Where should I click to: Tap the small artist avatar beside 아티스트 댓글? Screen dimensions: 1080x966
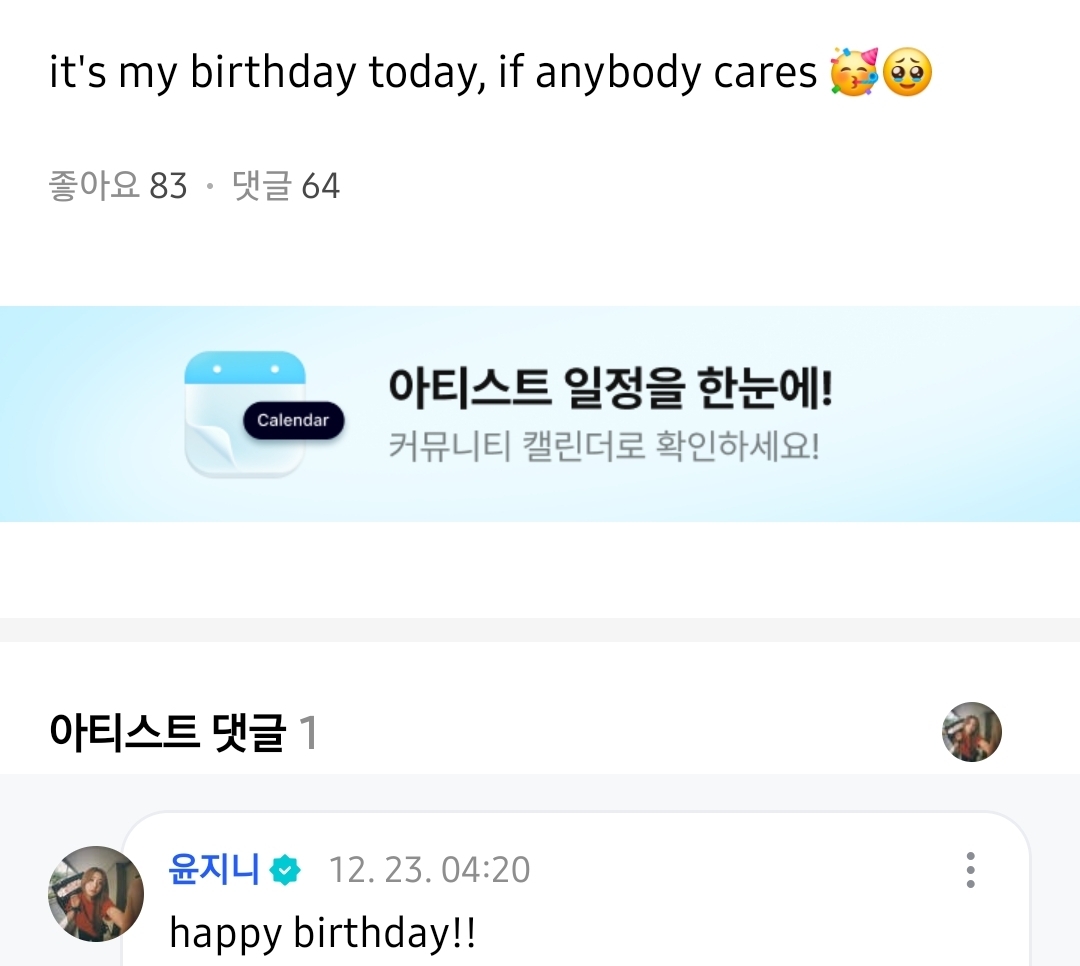(x=971, y=732)
